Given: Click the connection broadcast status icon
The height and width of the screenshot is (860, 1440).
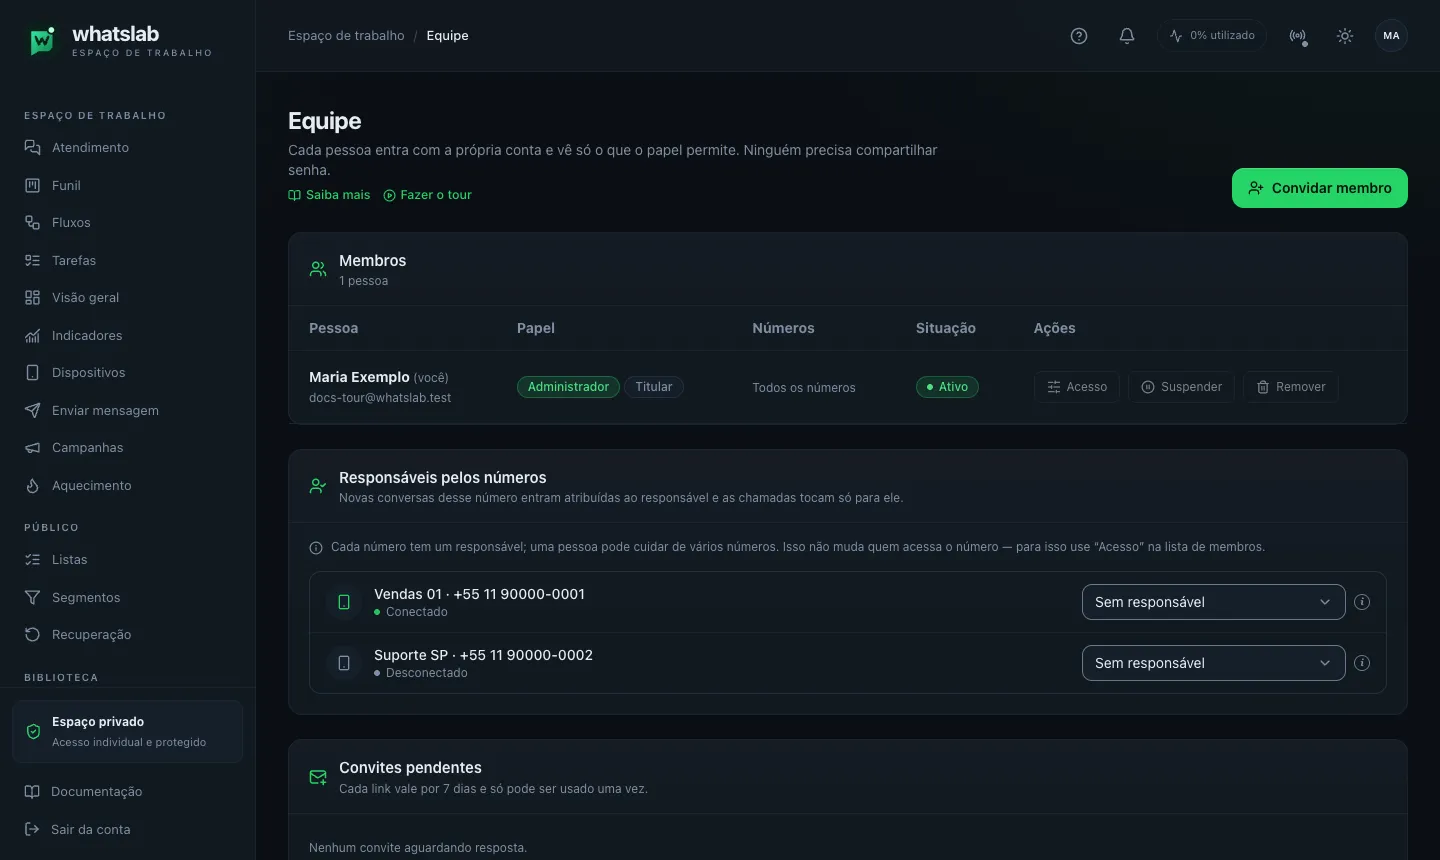Looking at the screenshot, I should [1298, 36].
